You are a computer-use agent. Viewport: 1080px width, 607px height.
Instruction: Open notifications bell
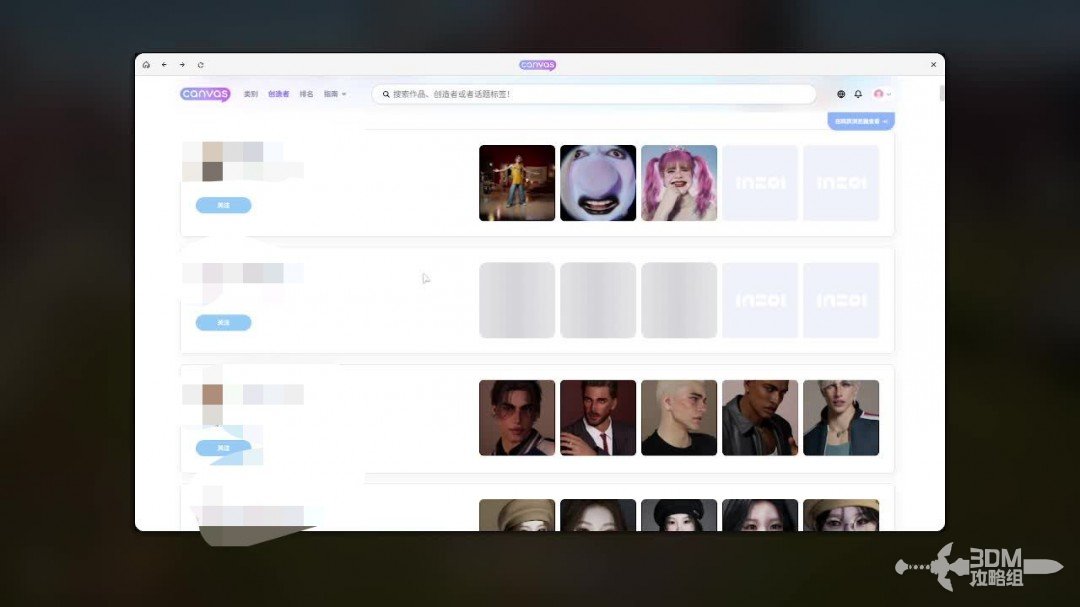858,94
